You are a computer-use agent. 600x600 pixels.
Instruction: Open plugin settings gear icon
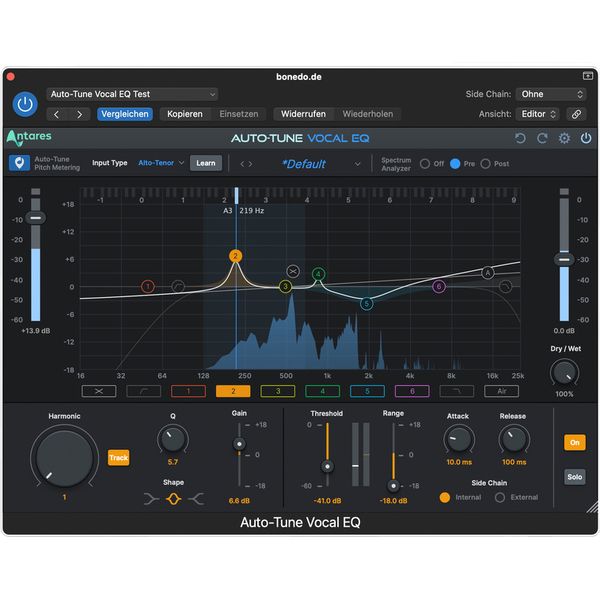pyautogui.click(x=564, y=139)
